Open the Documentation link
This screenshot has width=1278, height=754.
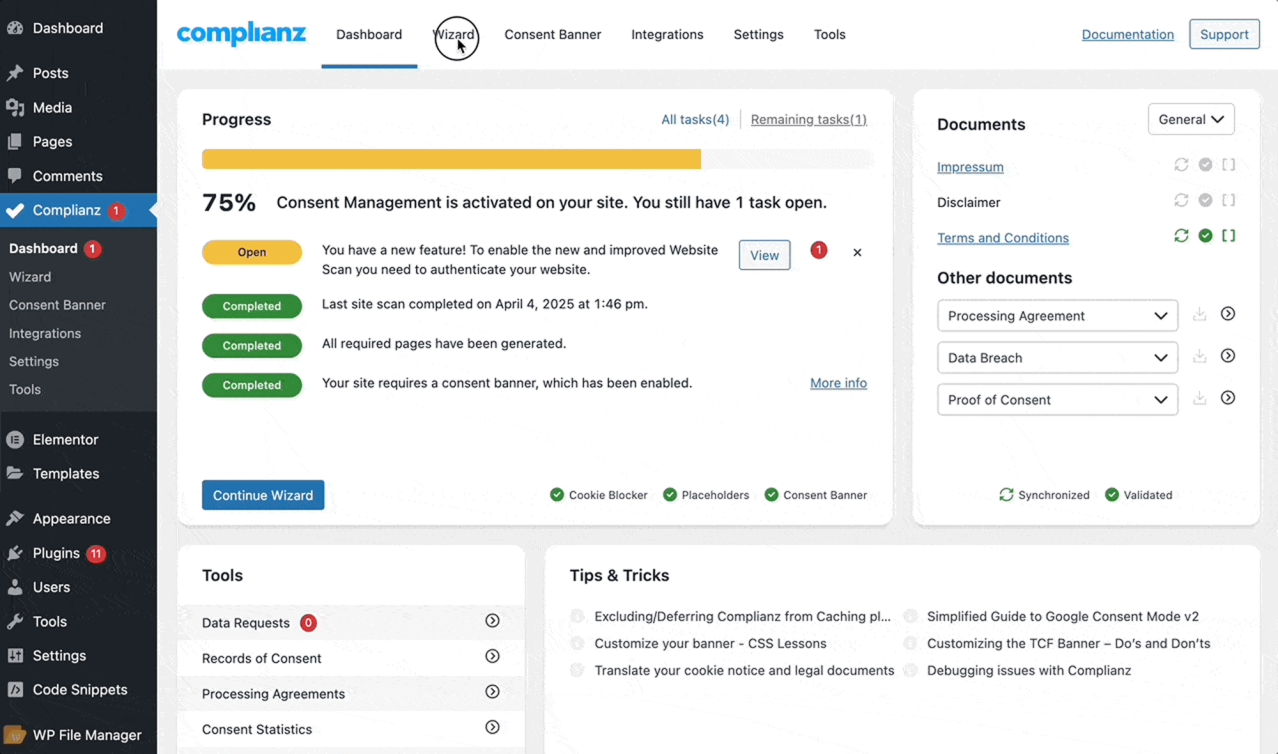[1127, 34]
